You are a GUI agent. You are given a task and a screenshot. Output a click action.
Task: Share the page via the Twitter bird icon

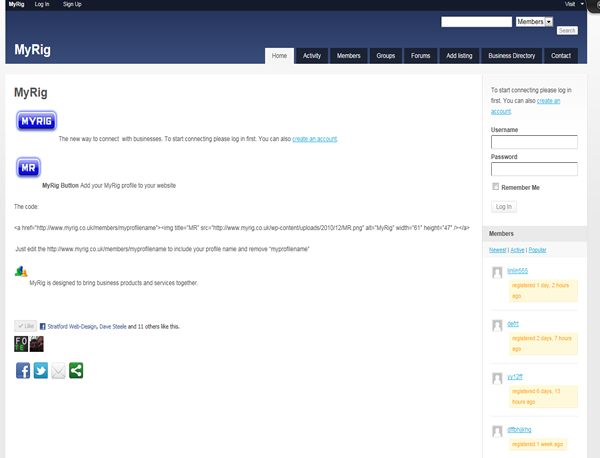41,370
